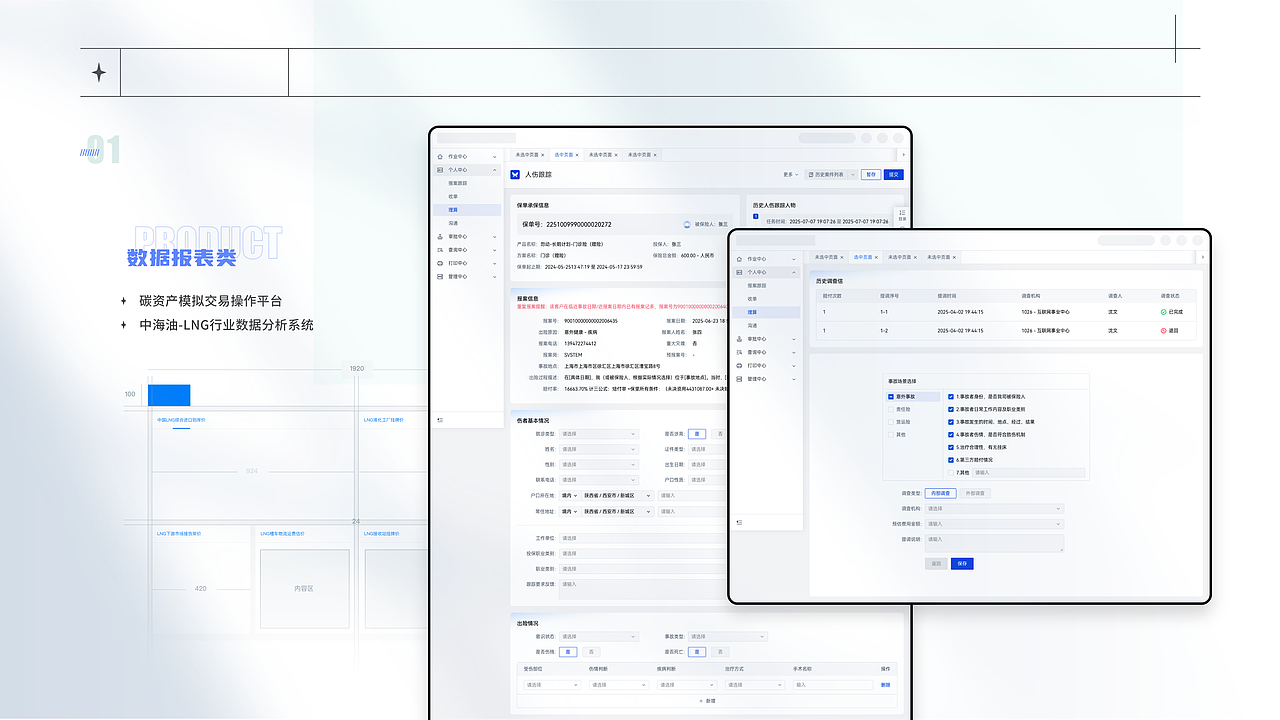The height and width of the screenshot is (720, 1280).
Task: Check the 7.其他 checkbox
Action: click(950, 472)
